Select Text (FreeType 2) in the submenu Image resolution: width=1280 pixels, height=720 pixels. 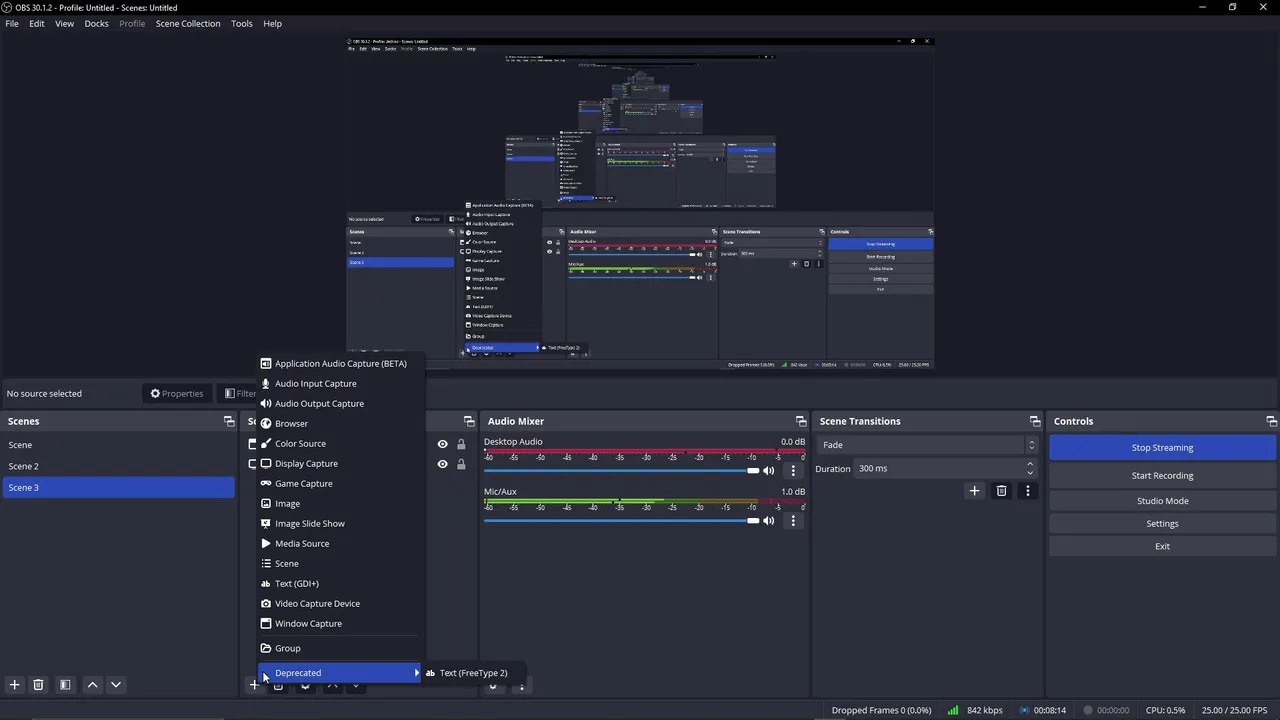click(x=472, y=673)
